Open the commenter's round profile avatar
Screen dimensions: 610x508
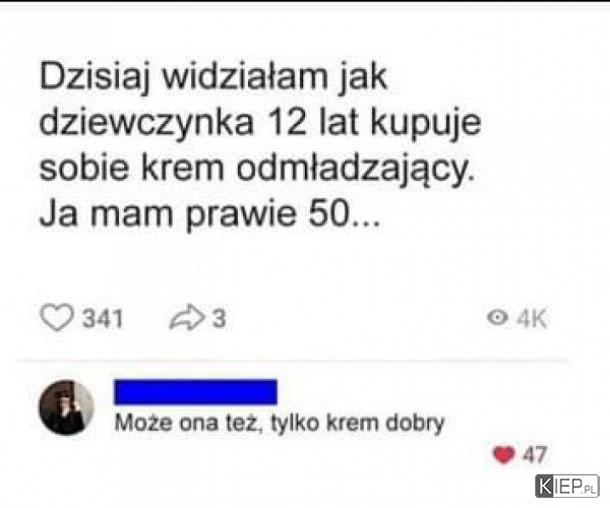pyautogui.click(x=66, y=408)
